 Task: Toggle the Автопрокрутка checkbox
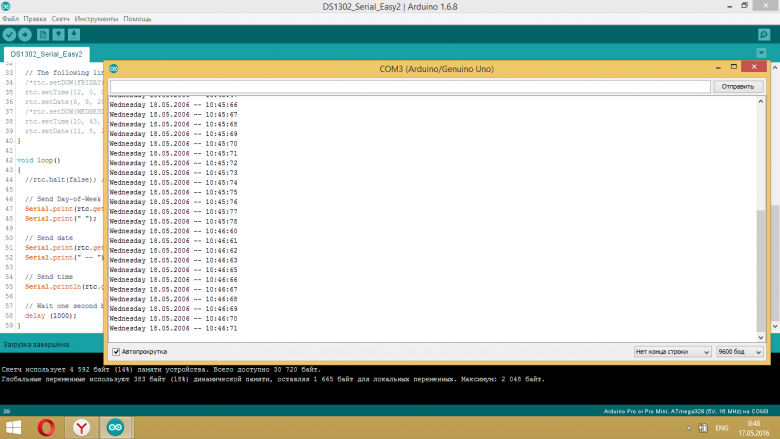[x=116, y=351]
